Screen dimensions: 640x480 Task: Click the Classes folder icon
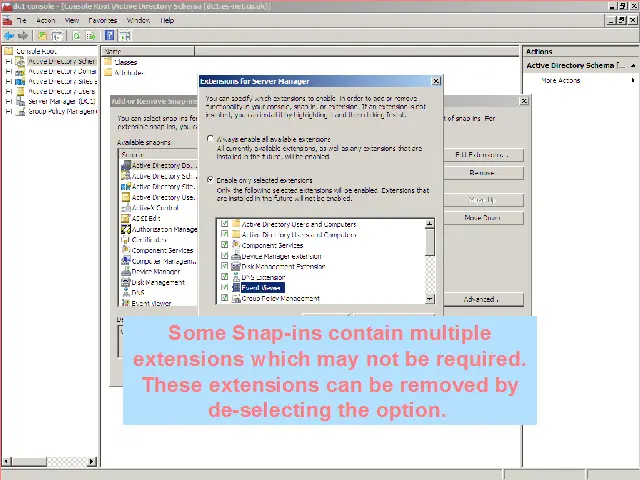(108, 62)
